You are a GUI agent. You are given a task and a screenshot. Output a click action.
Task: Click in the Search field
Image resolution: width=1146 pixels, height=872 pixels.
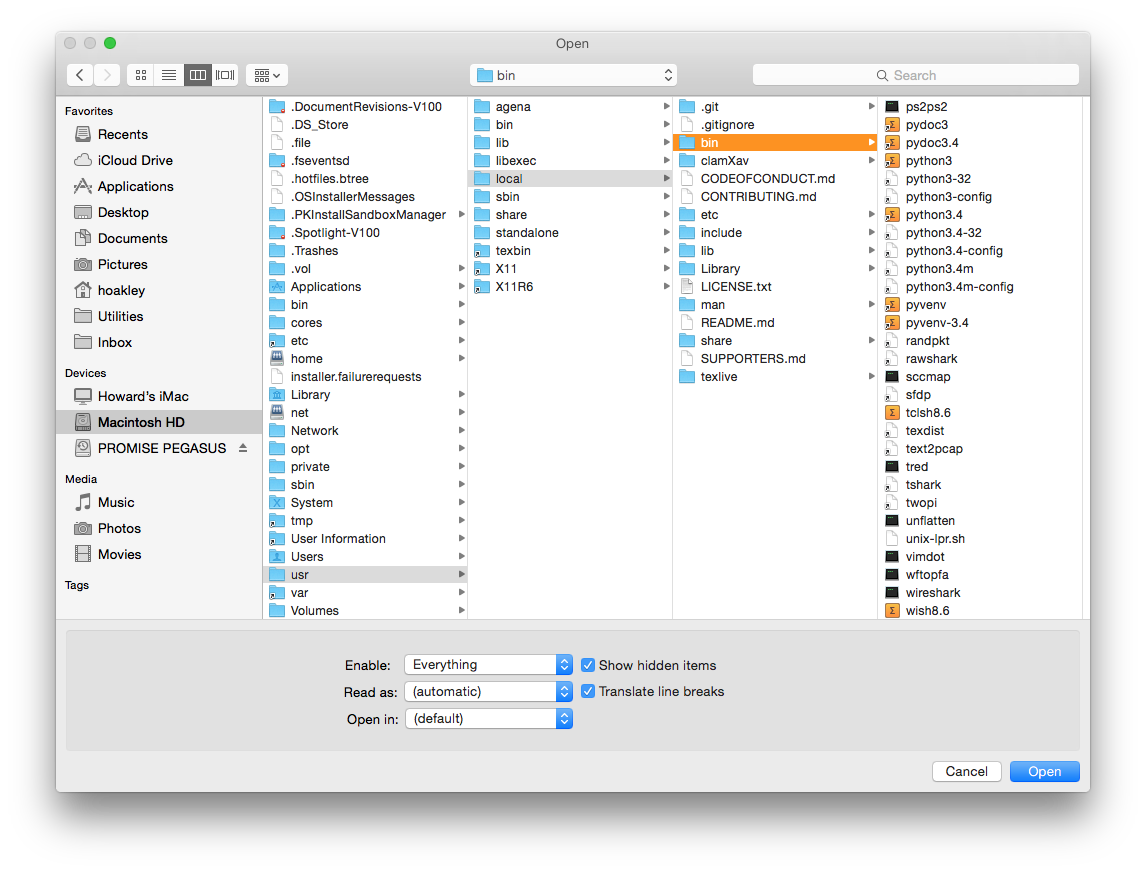915,75
